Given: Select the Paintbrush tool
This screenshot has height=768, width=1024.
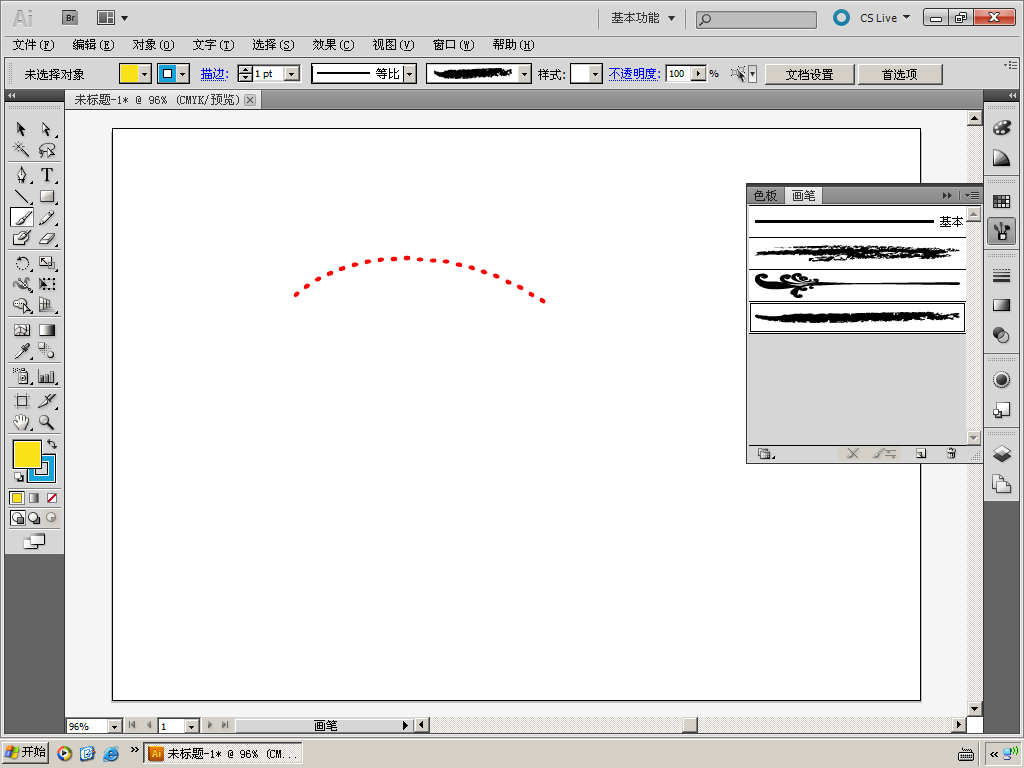Looking at the screenshot, I should 21,217.
